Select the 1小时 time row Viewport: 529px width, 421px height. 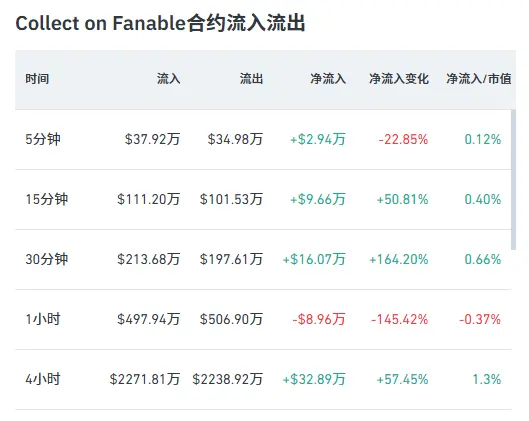(x=263, y=319)
